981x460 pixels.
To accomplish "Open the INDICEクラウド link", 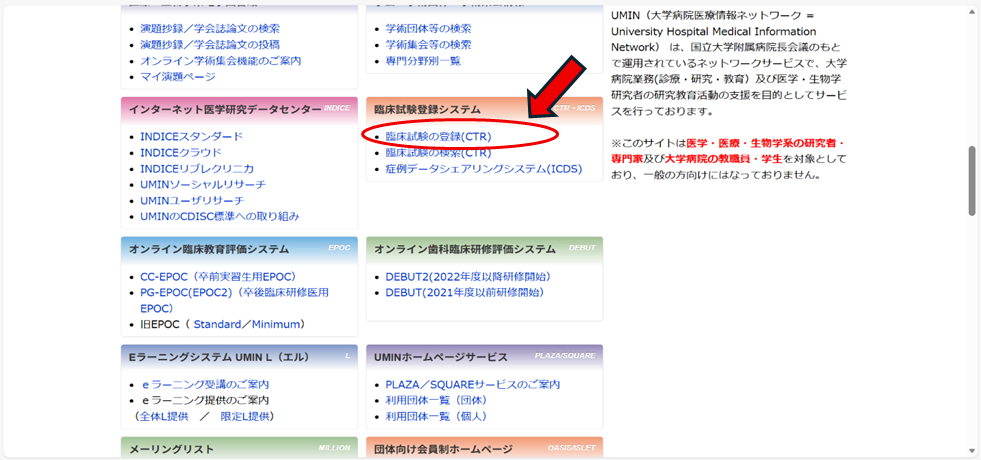I will [180, 152].
